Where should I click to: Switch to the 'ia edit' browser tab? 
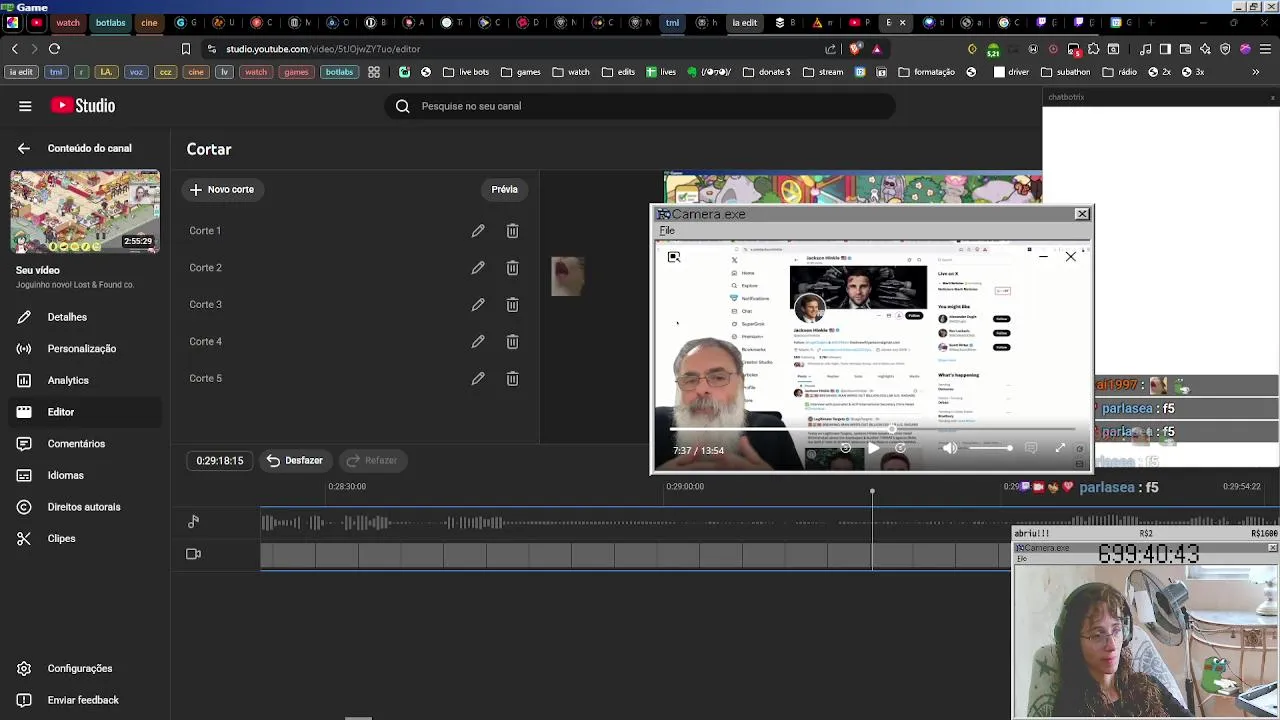[x=745, y=22]
